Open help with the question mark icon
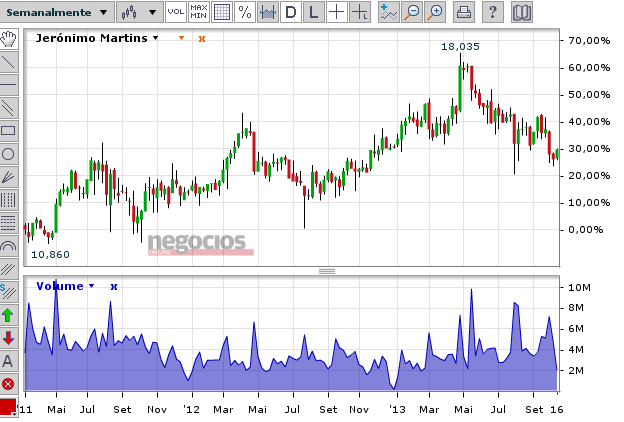Image resolution: width=624 pixels, height=422 pixels. point(493,12)
